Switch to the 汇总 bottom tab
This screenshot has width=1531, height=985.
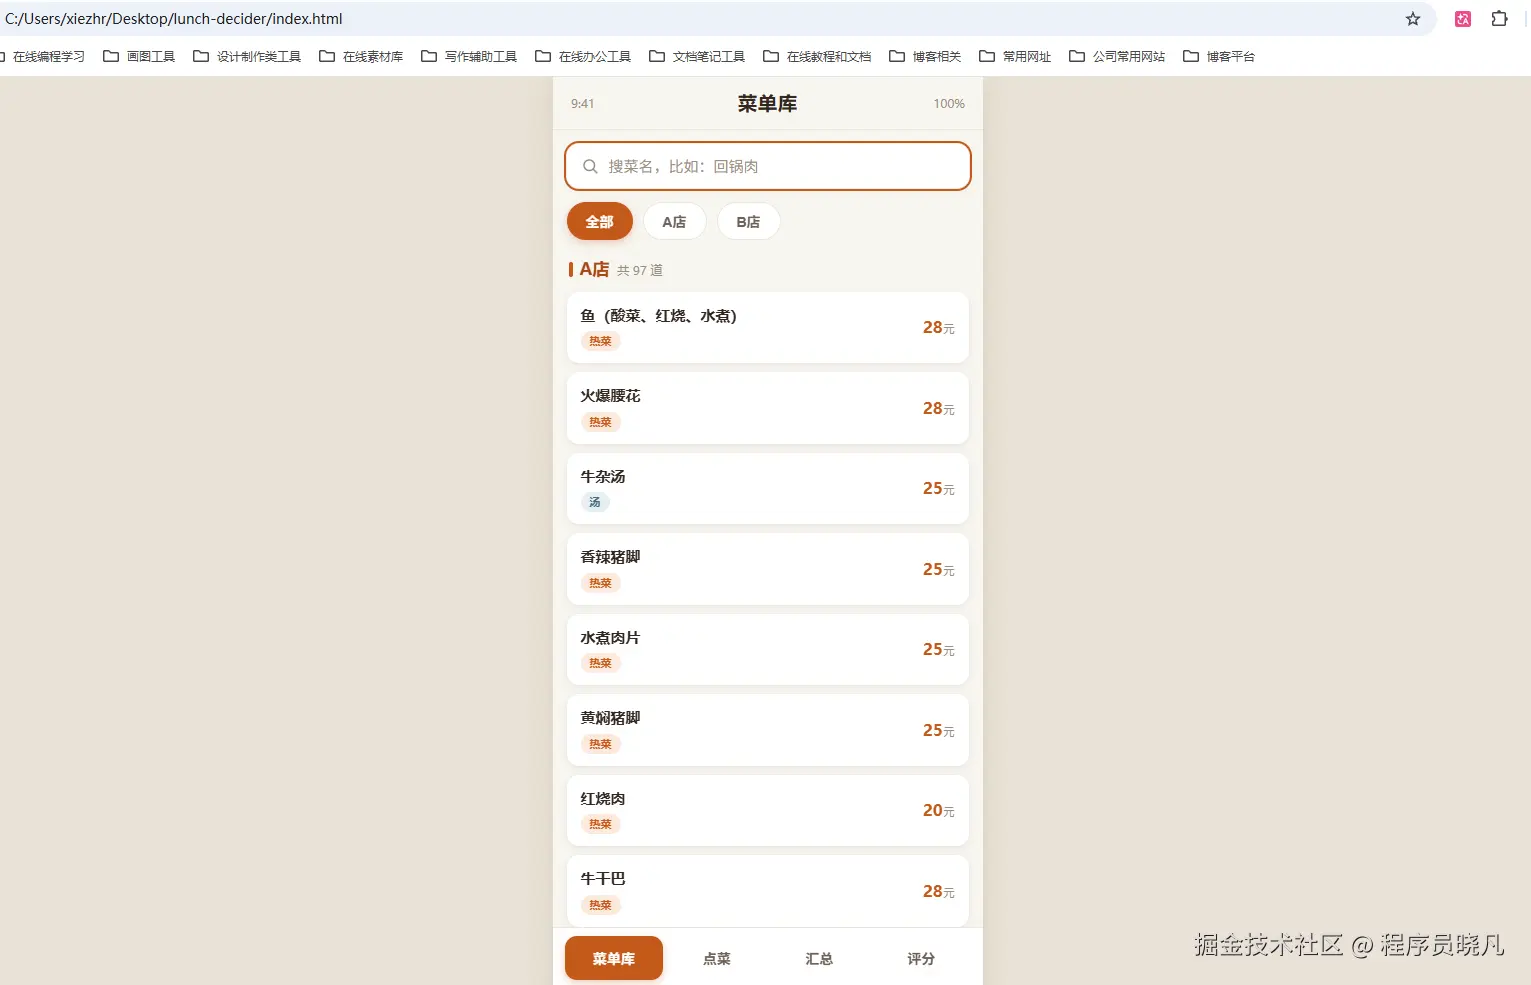(x=819, y=958)
